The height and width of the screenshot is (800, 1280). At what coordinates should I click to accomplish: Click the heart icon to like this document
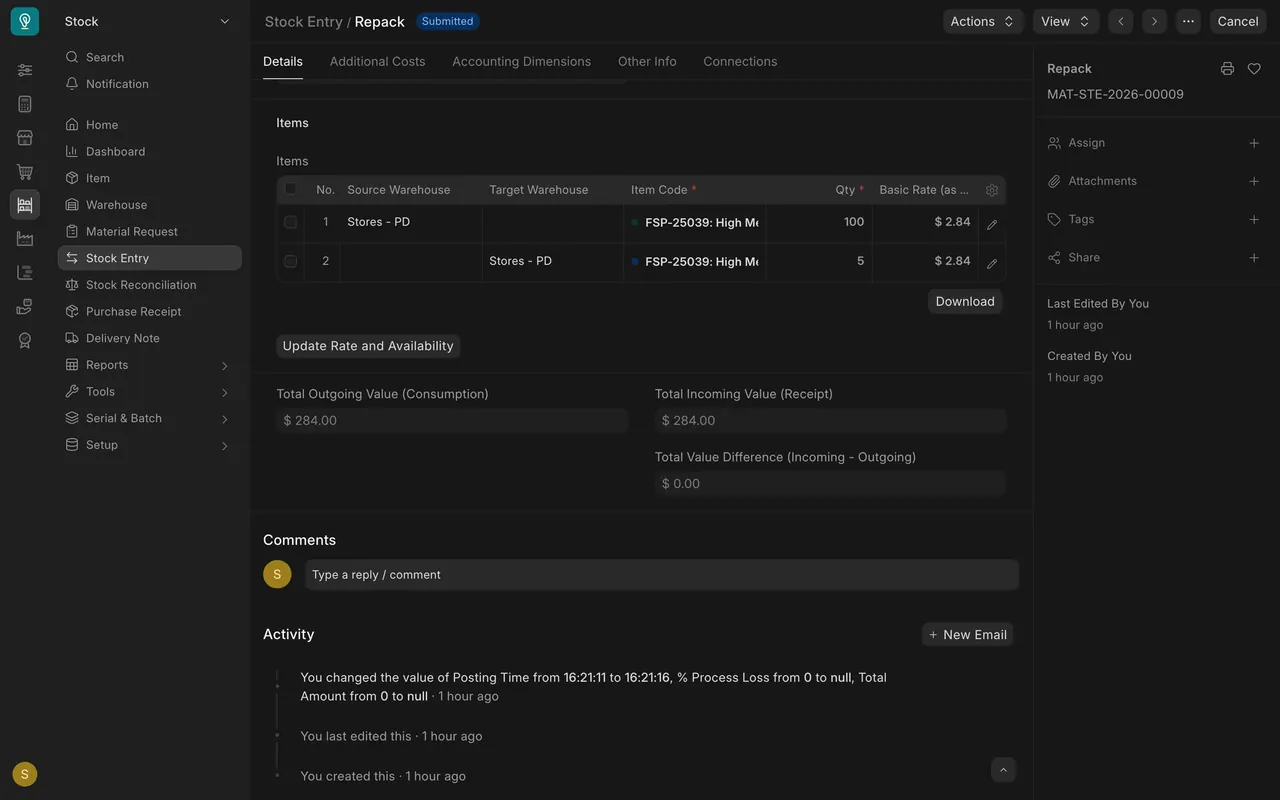pos(1254,69)
